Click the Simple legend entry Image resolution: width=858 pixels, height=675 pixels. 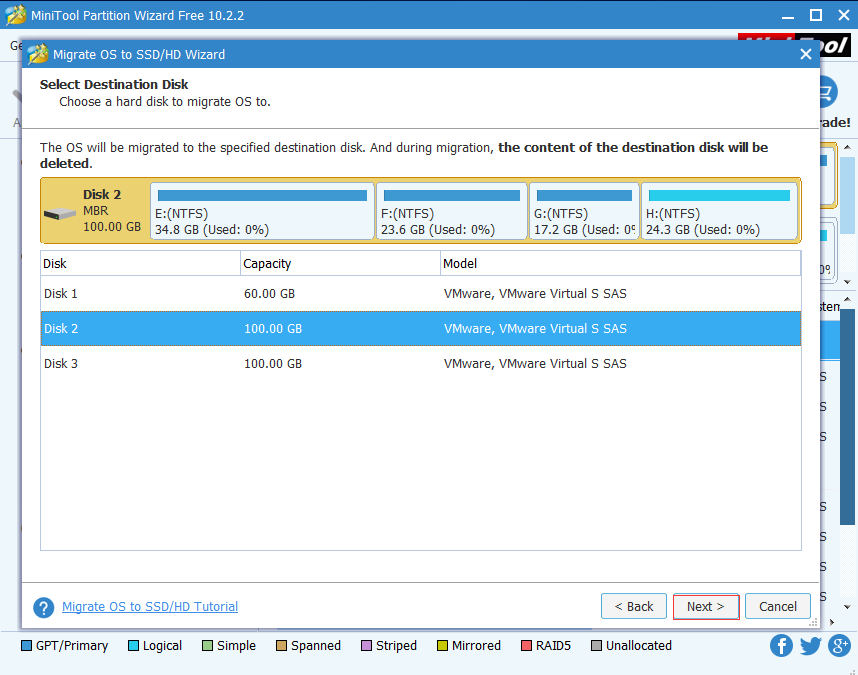click(229, 646)
